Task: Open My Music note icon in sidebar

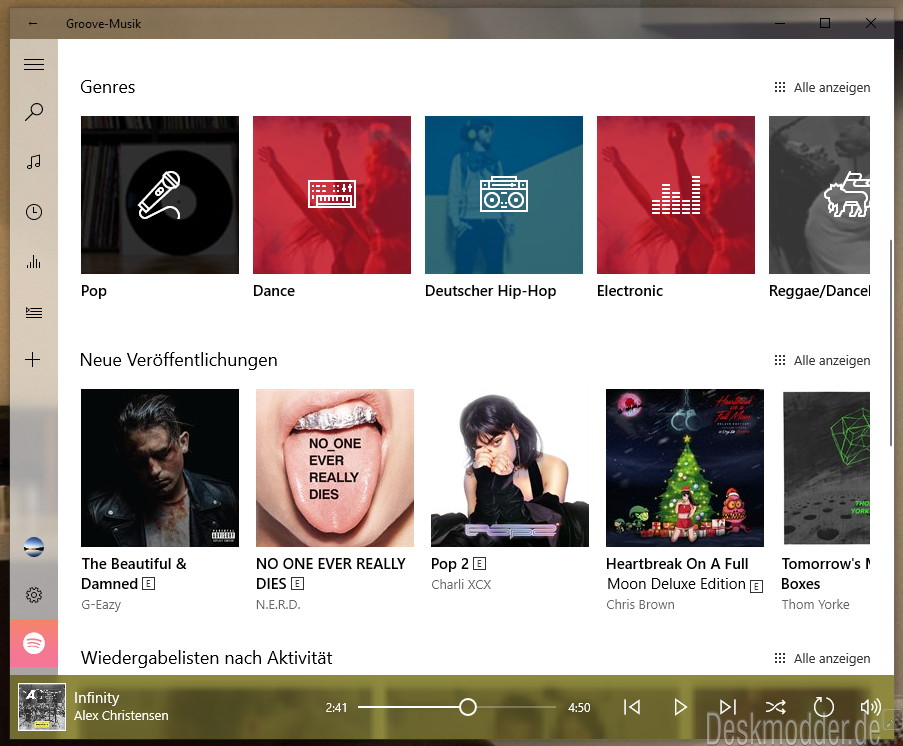Action: point(33,162)
